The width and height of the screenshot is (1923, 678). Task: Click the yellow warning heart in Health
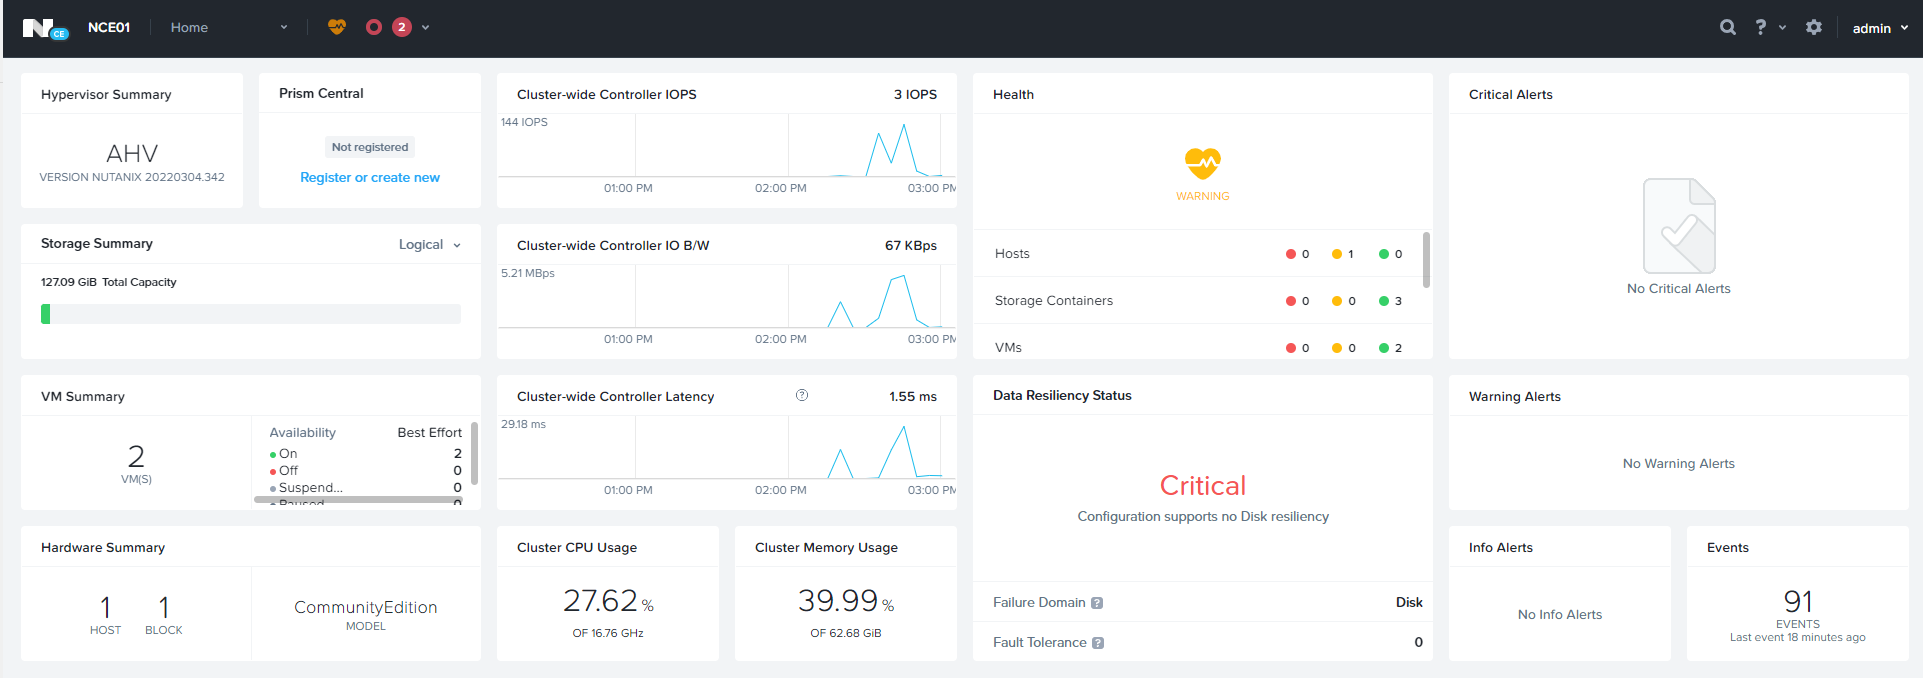(x=1202, y=163)
